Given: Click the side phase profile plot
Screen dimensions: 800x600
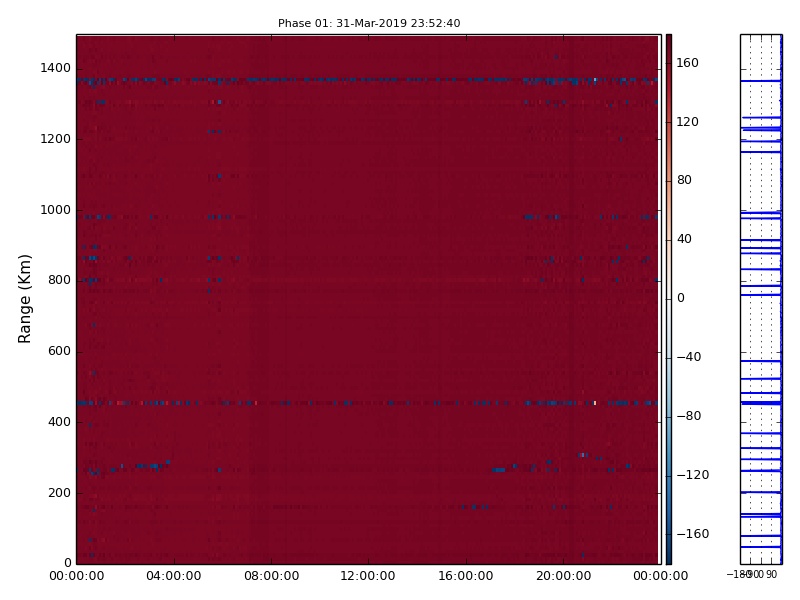Looking at the screenshot, I should click(761, 299).
